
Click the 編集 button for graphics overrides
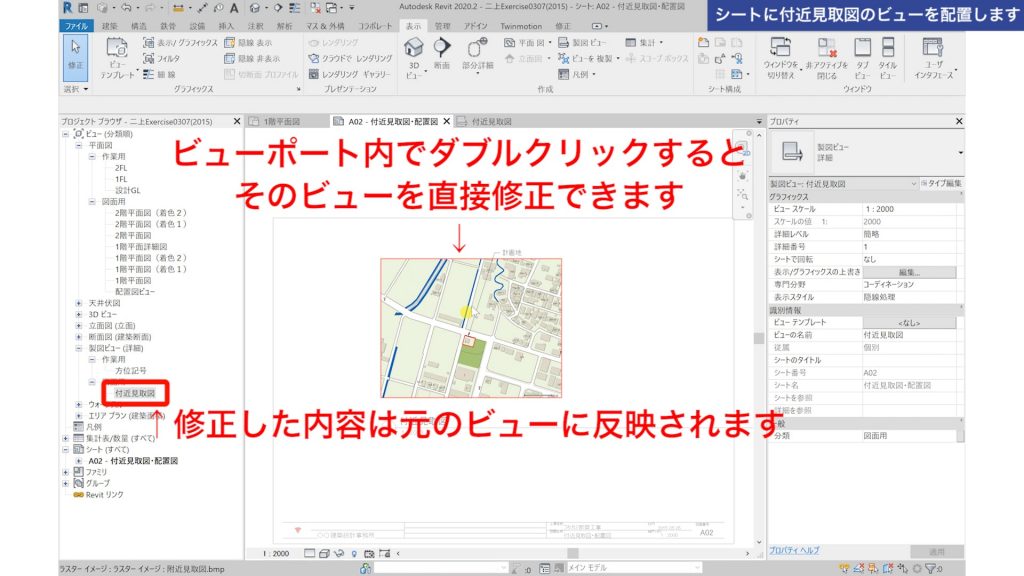point(909,272)
